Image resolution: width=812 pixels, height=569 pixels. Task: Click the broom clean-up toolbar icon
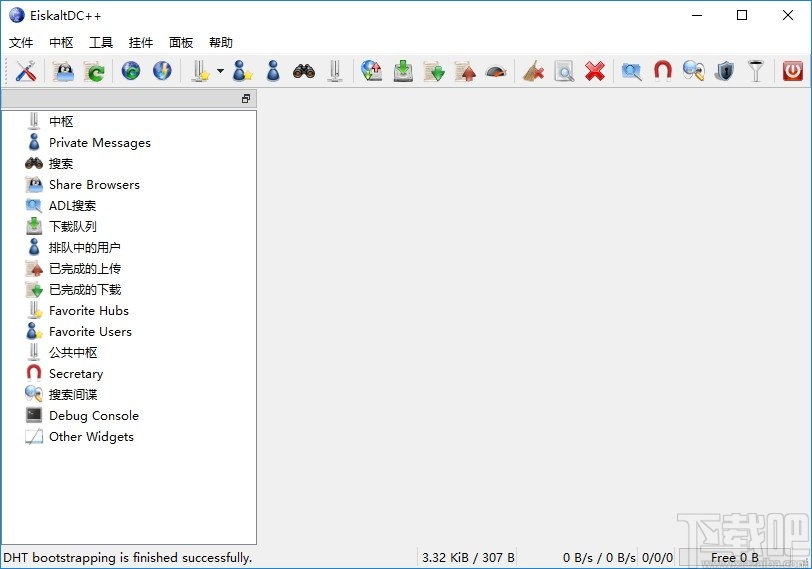tap(533, 71)
